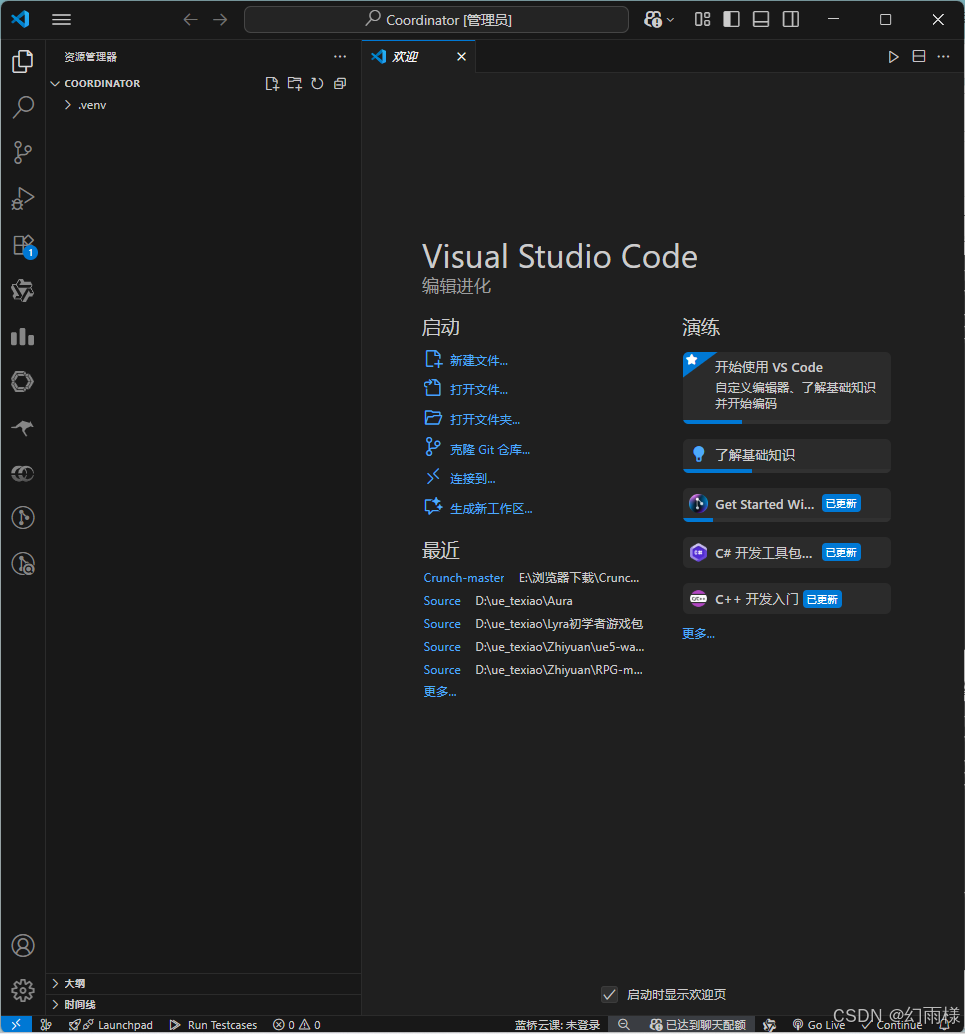Go back with the left arrow

coord(190,20)
